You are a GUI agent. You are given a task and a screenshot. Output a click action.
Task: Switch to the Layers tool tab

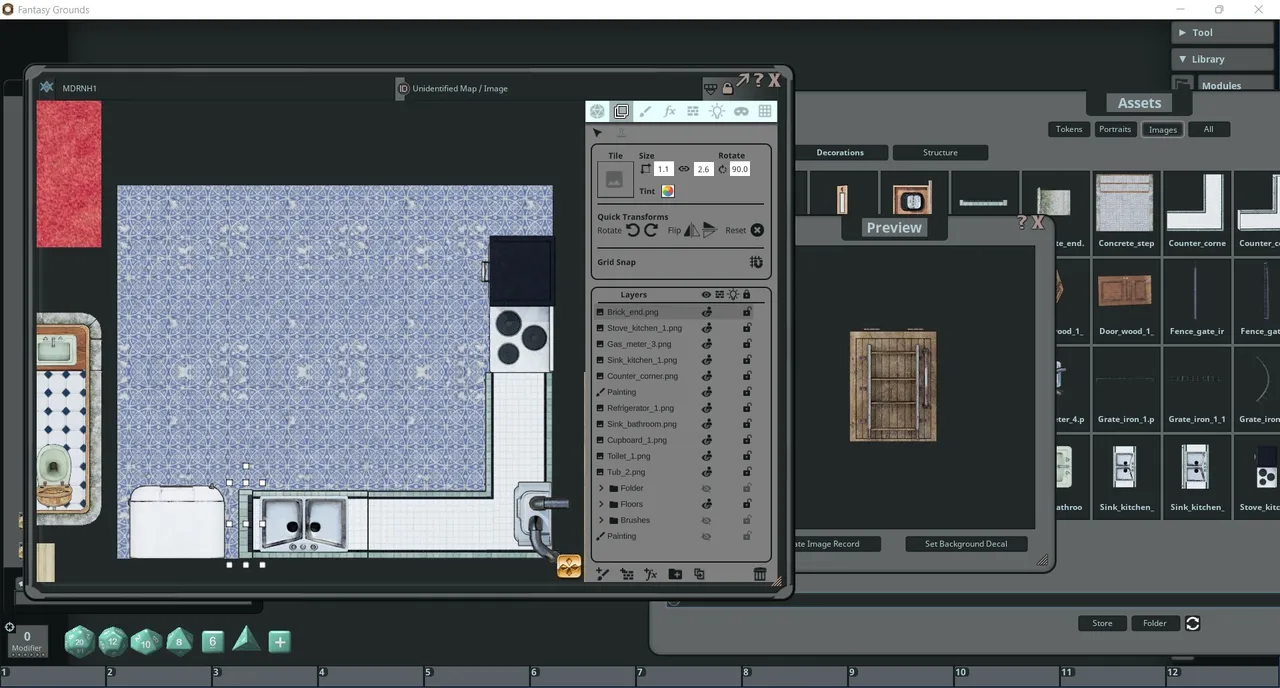(621, 111)
